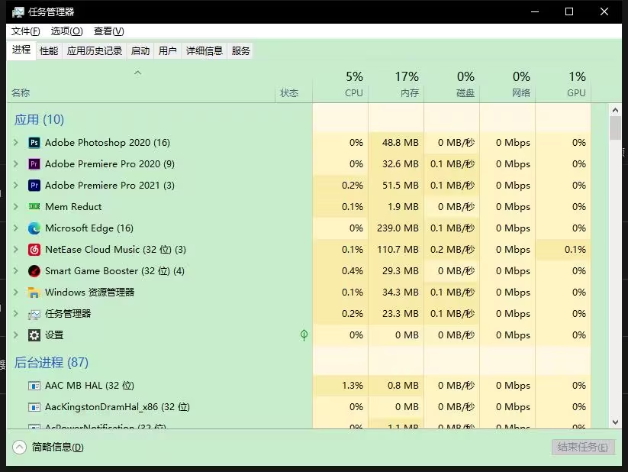This screenshot has height=473, width=628.
Task: Click the 110.7 MB memory cell
Action: pyautogui.click(x=398, y=250)
